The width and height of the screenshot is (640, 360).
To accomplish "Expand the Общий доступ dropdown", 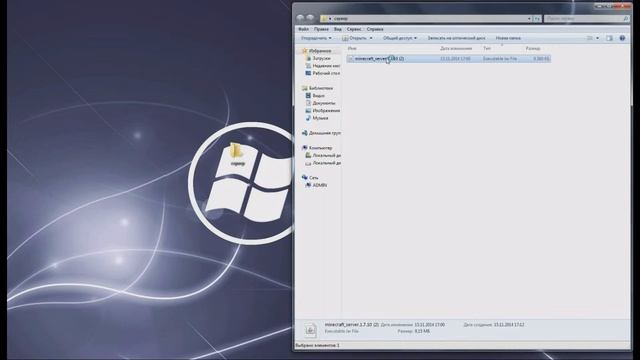I will (x=400, y=38).
